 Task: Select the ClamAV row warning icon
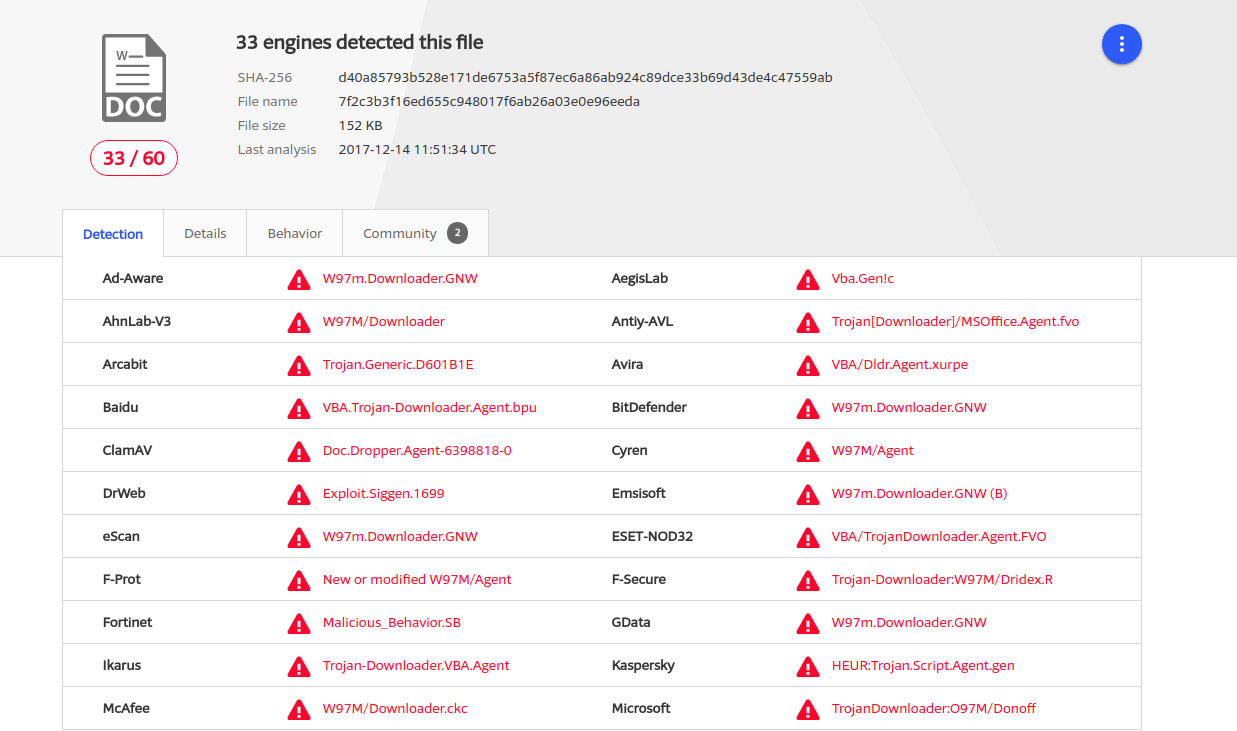coord(299,451)
